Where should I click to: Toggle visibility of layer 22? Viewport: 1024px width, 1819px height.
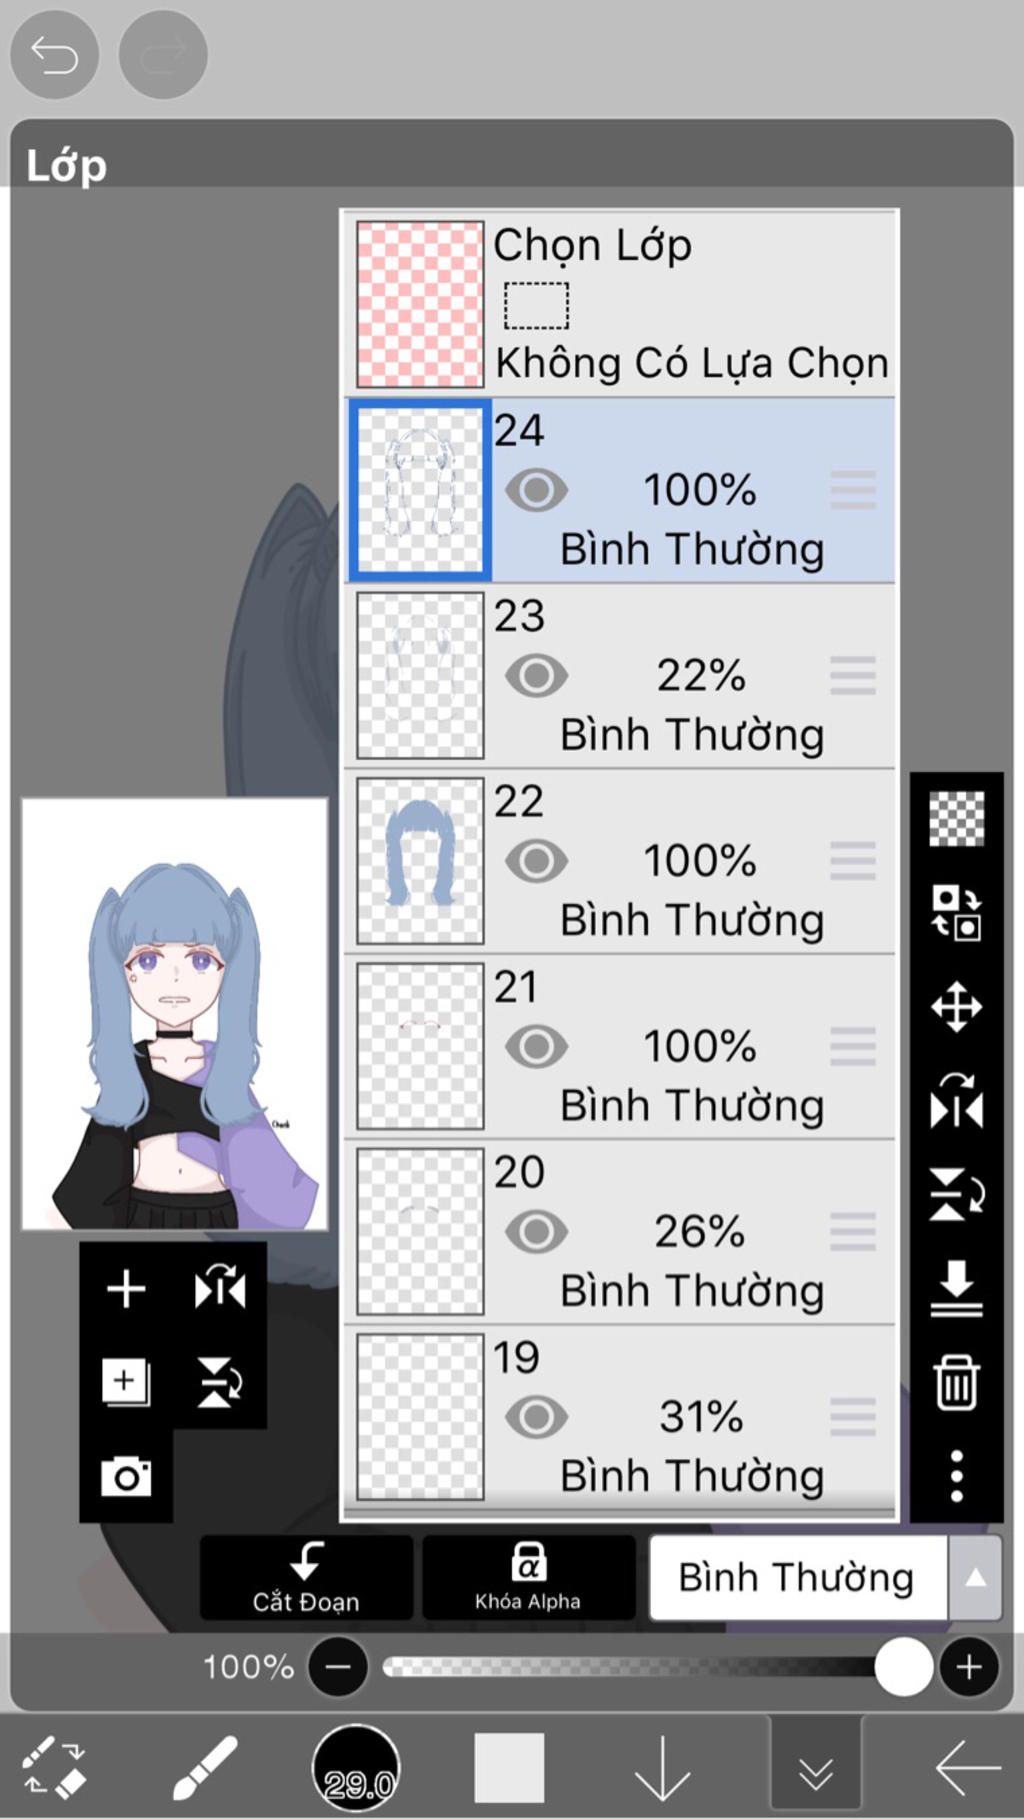coord(536,861)
